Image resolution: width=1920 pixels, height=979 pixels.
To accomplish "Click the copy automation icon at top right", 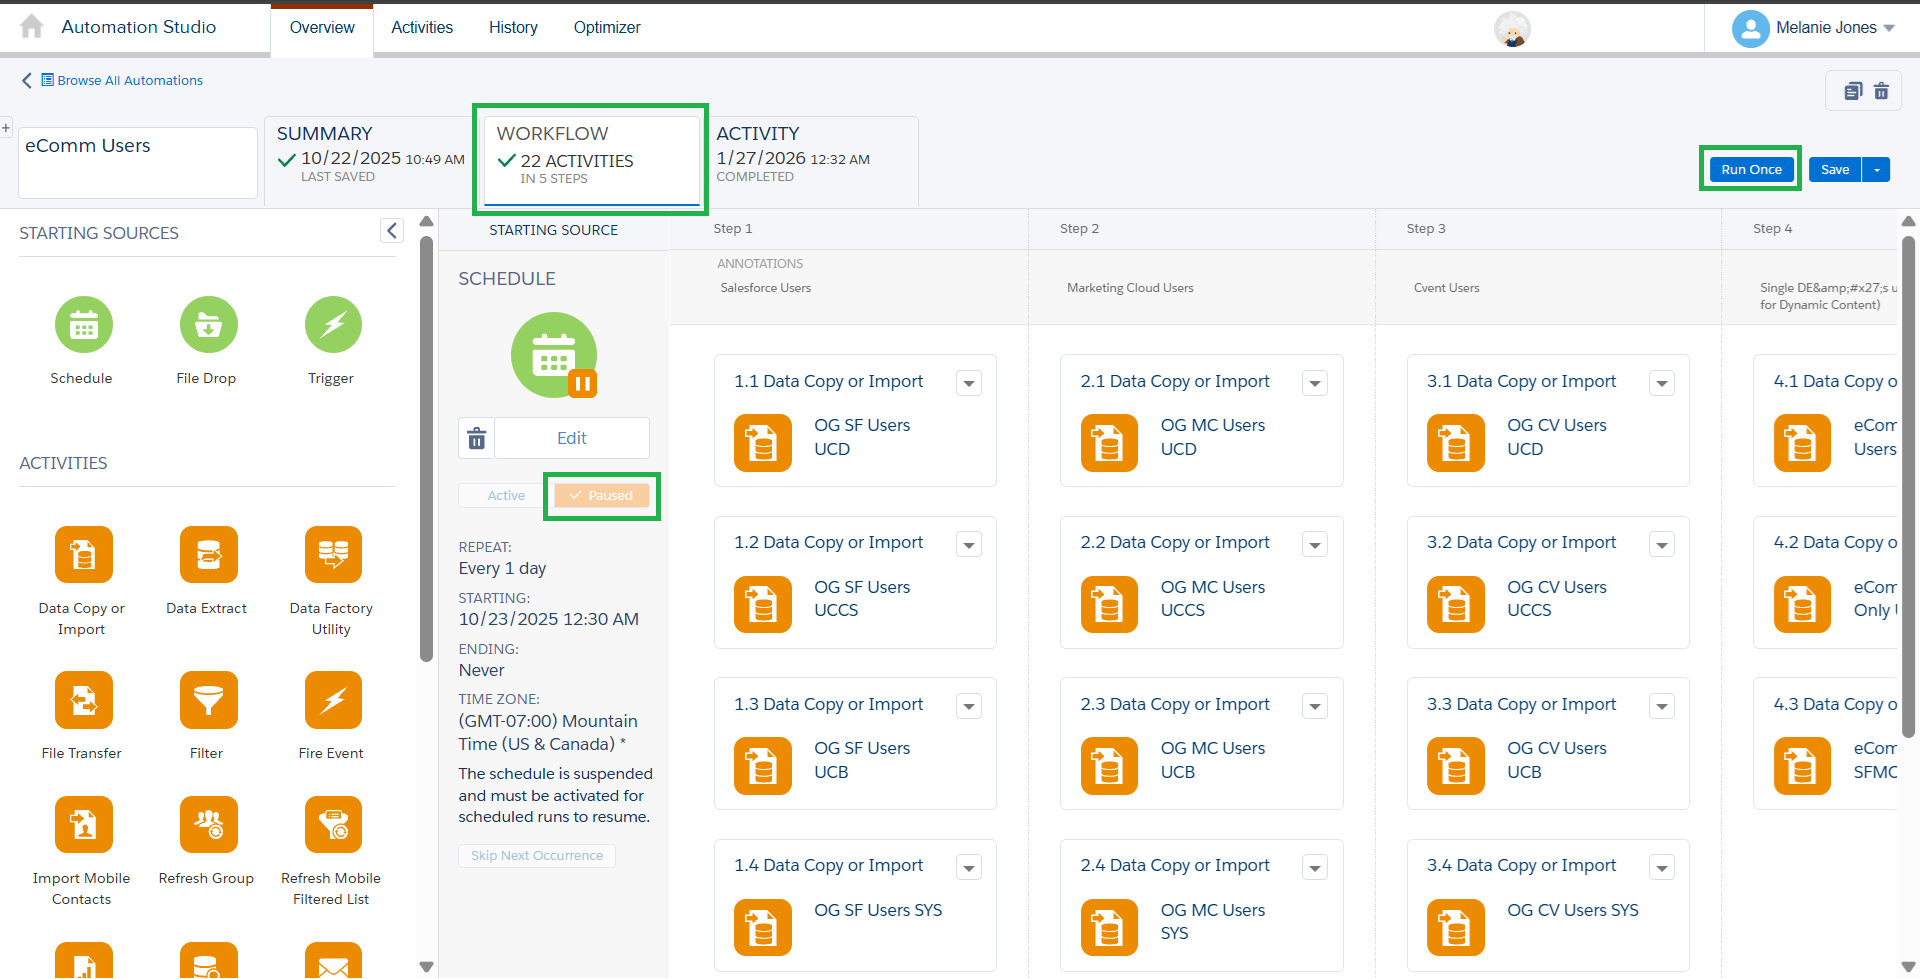I will point(1852,91).
